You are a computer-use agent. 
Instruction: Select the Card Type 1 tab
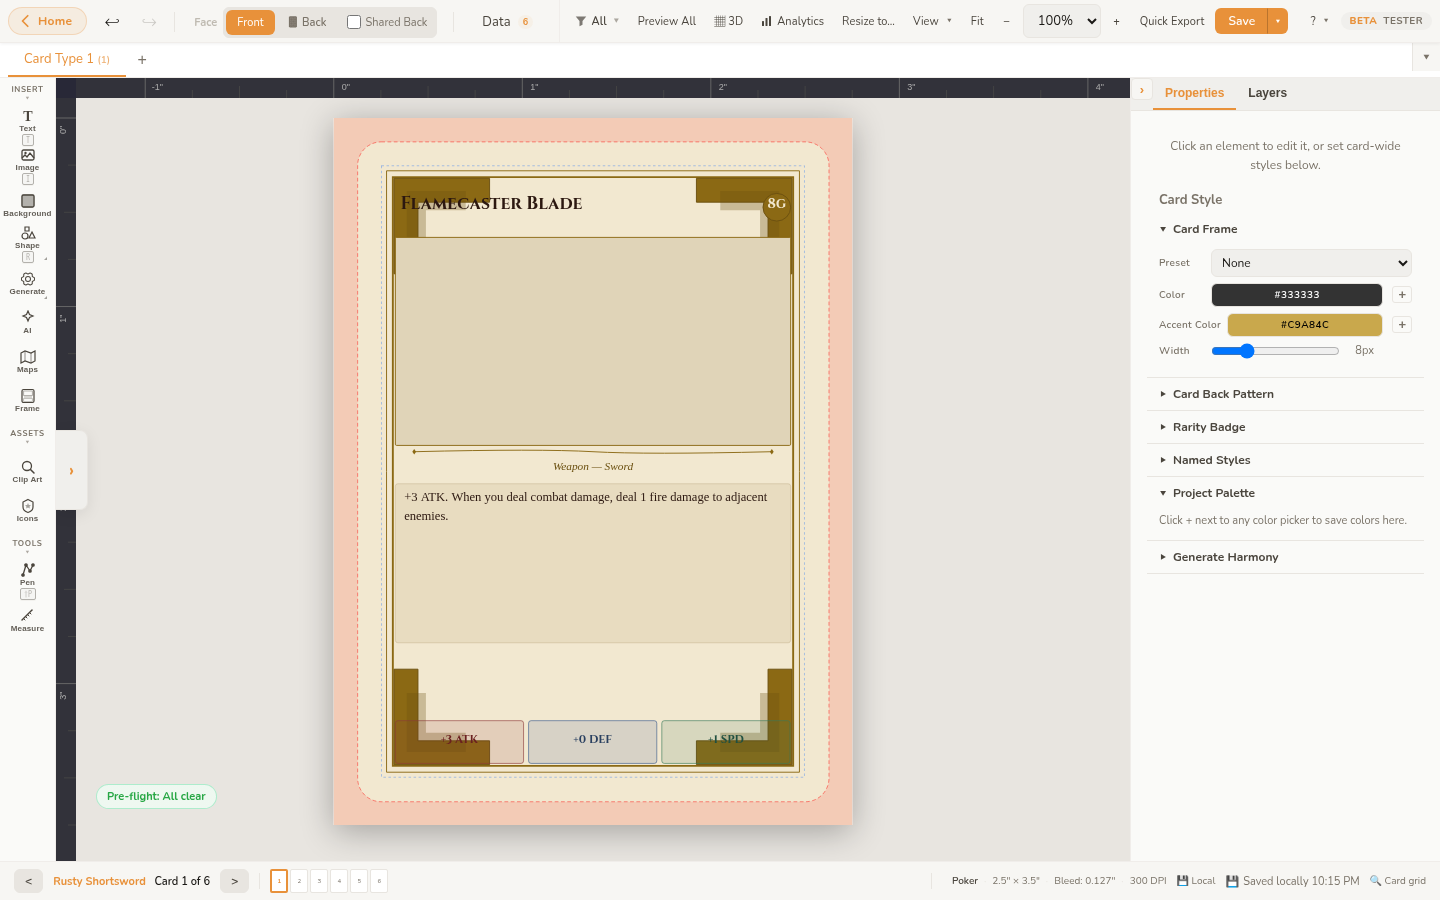point(67,59)
